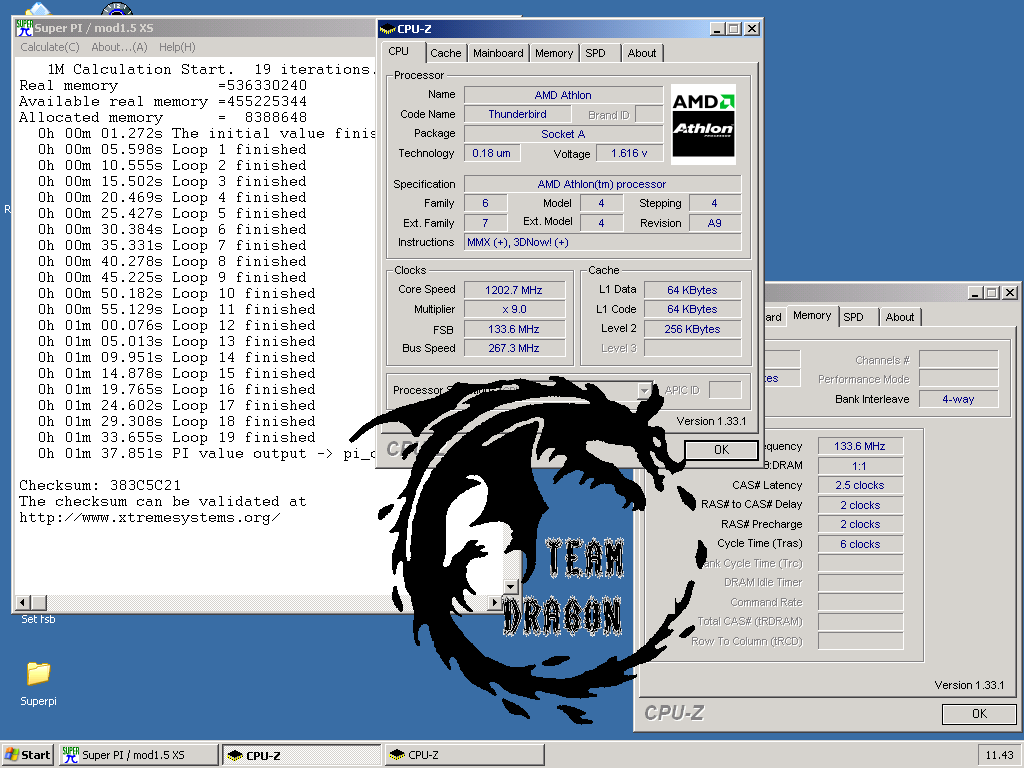Image resolution: width=1024 pixels, height=768 pixels.
Task: Click Super PI horizontal scrollbar right arrow
Action: point(494,602)
